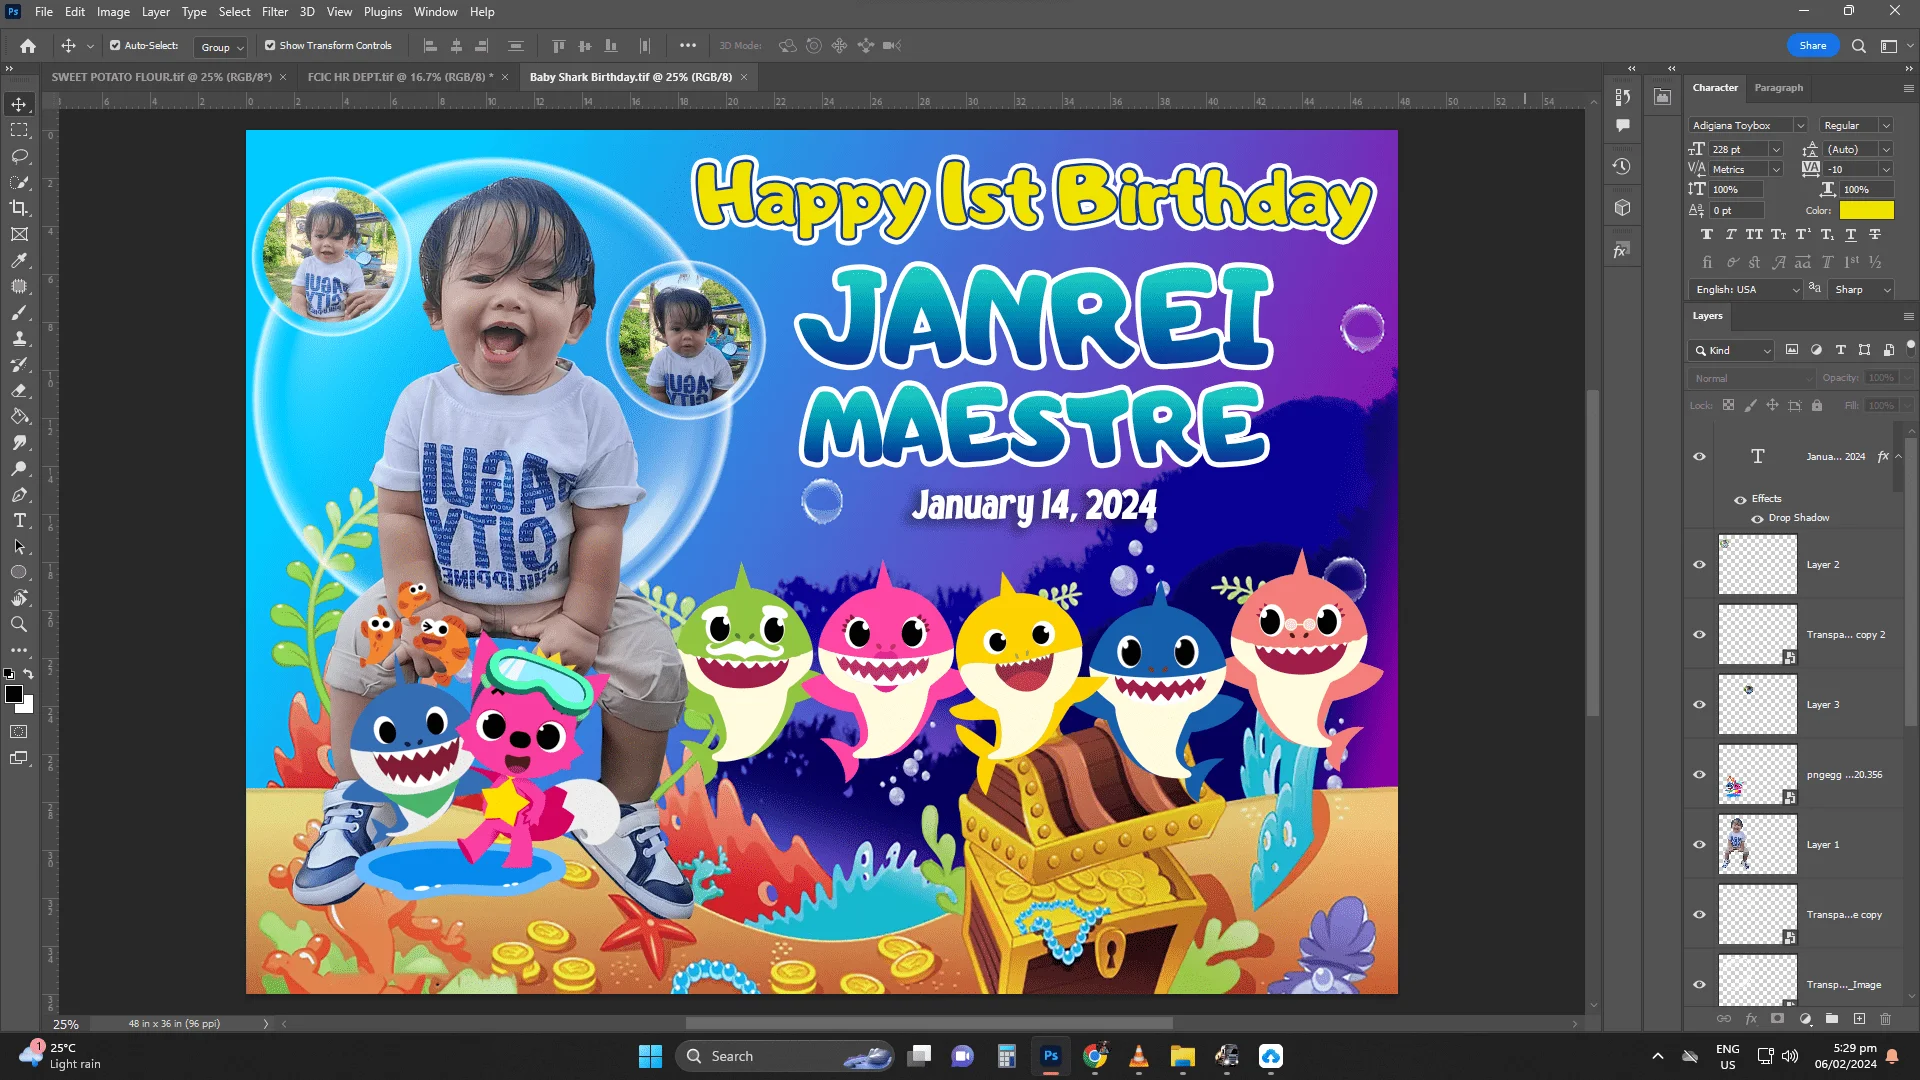Image resolution: width=1920 pixels, height=1080 pixels.
Task: Select the Eraser tool
Action: (x=19, y=391)
